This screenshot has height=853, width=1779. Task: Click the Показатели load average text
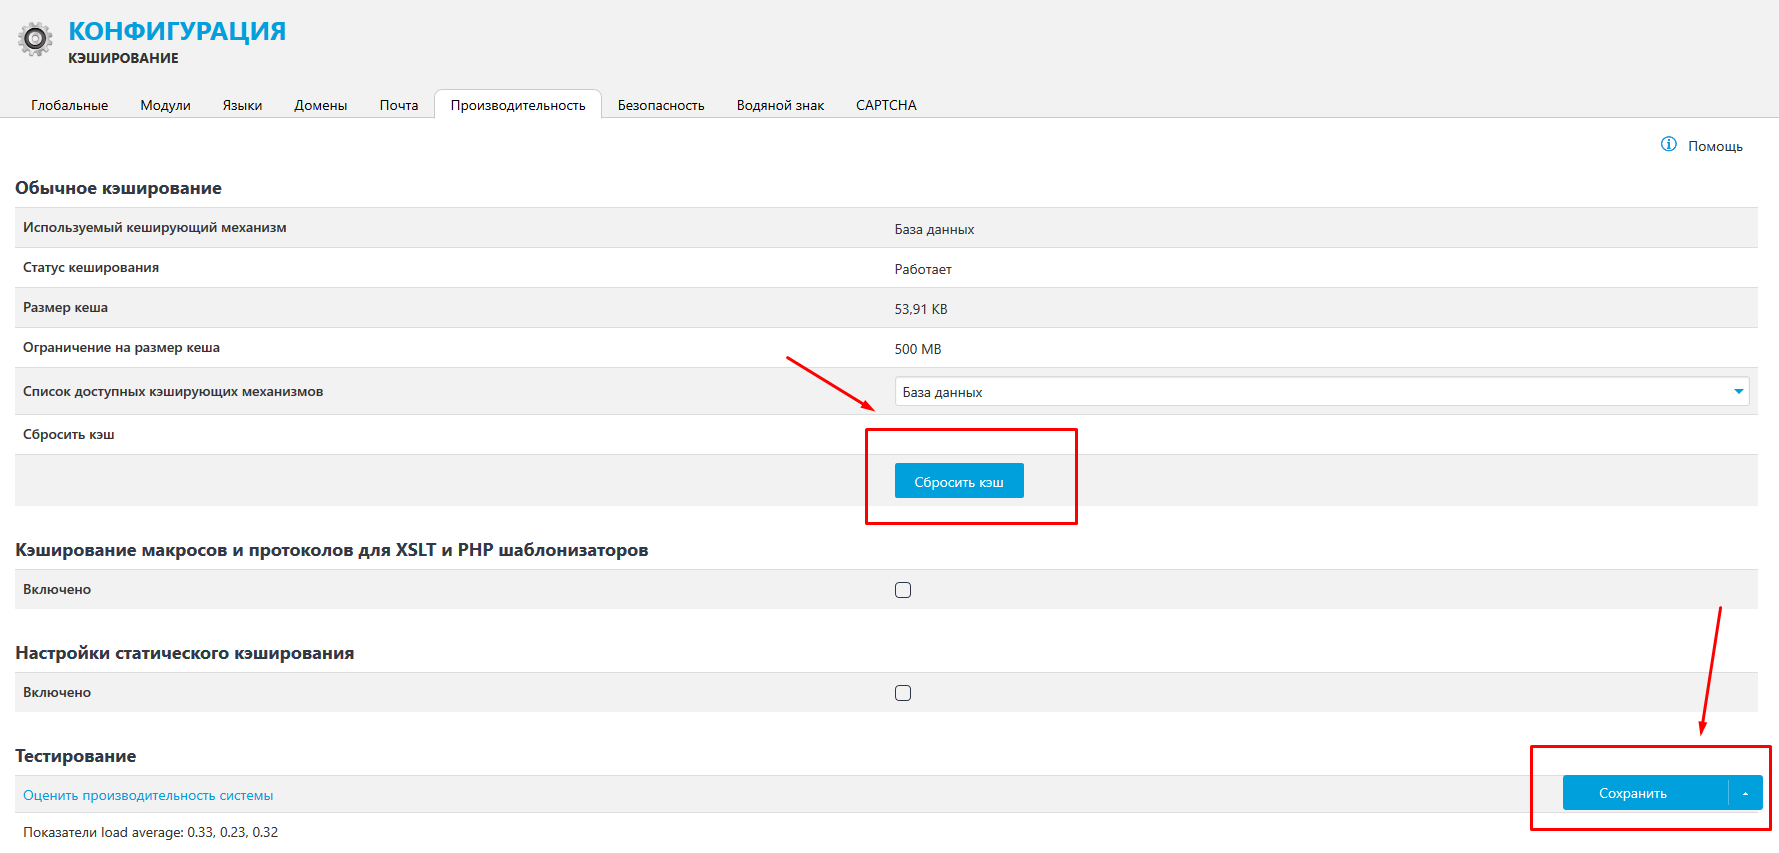click(151, 832)
